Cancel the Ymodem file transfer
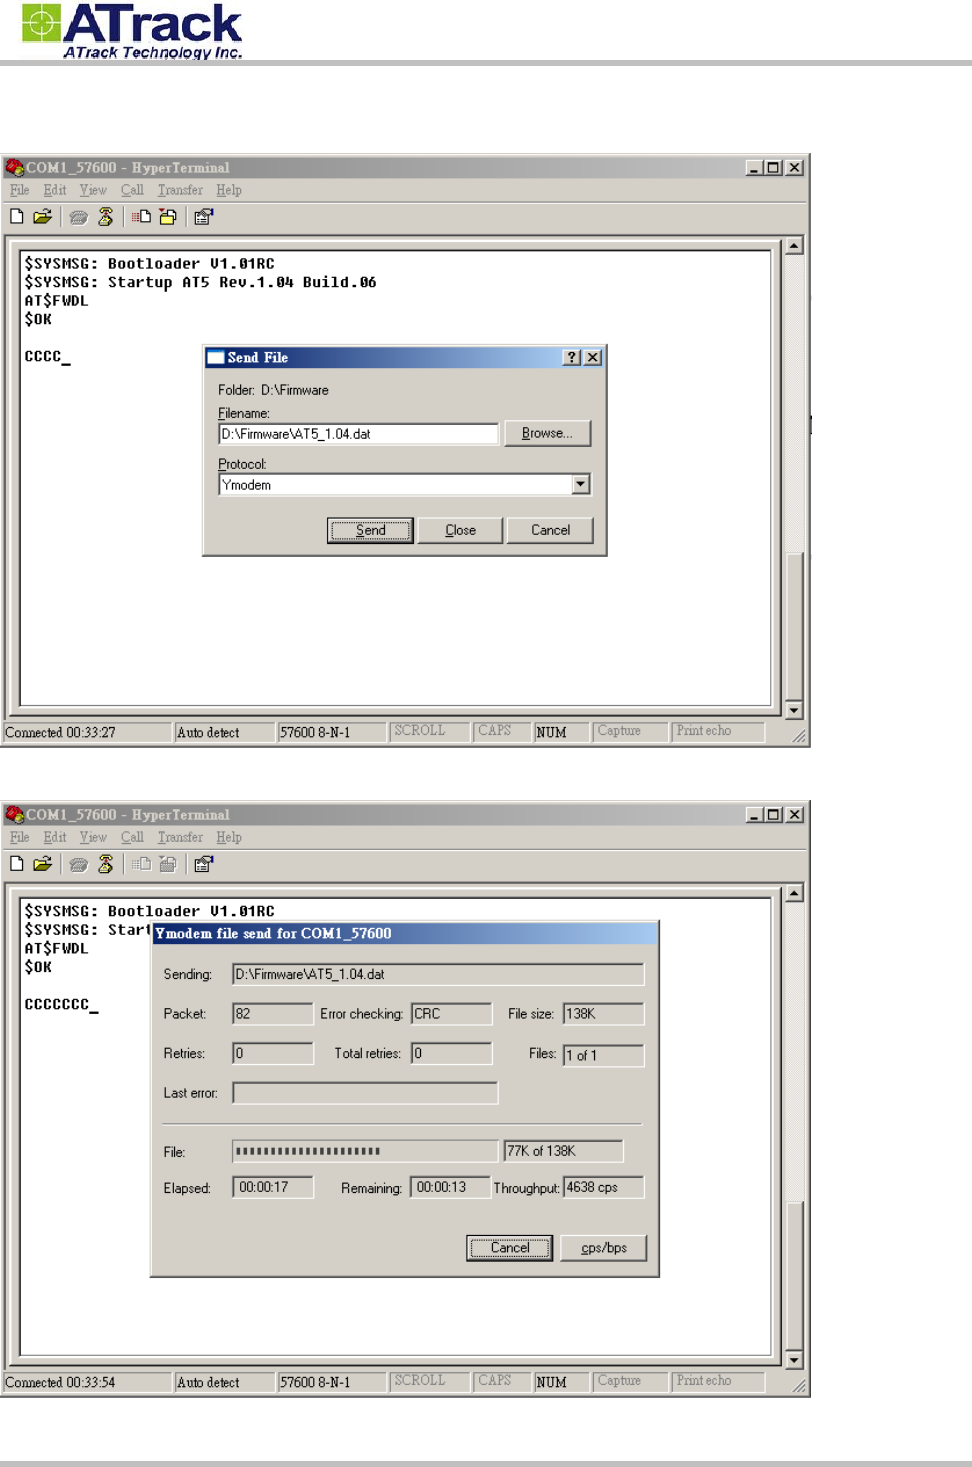 pyautogui.click(x=509, y=1247)
